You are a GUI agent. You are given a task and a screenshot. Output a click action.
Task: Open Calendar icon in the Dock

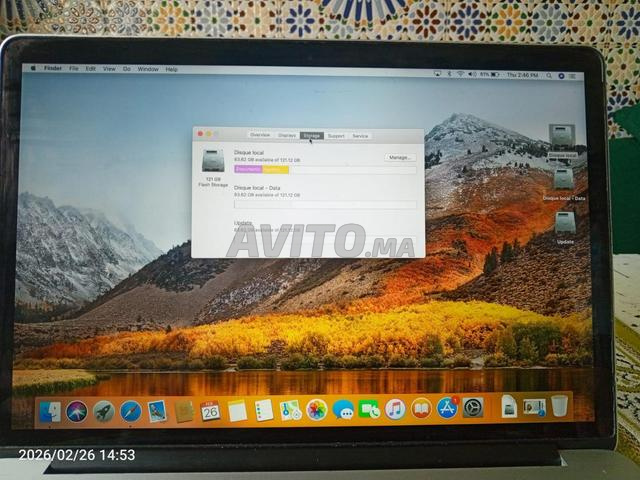pyautogui.click(x=210, y=409)
